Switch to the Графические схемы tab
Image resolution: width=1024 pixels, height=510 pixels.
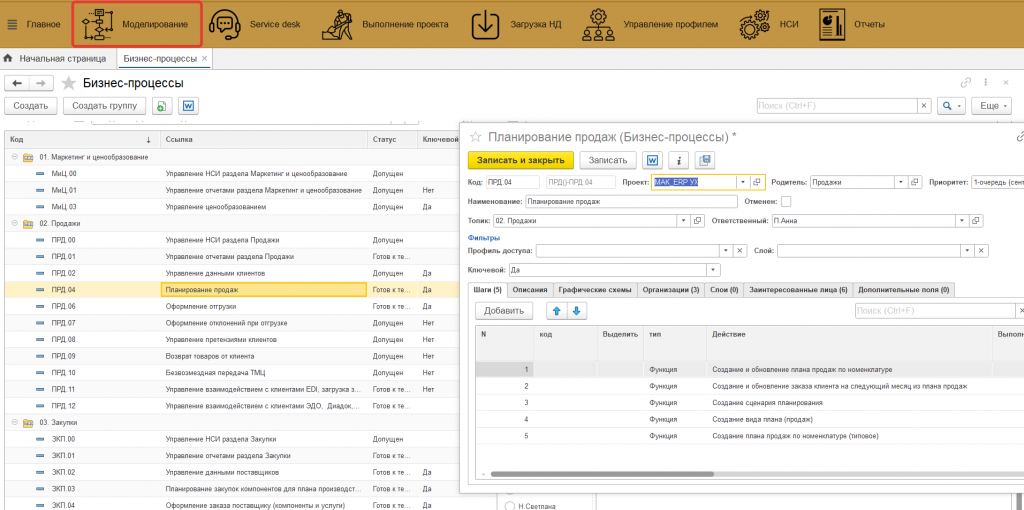(594, 290)
